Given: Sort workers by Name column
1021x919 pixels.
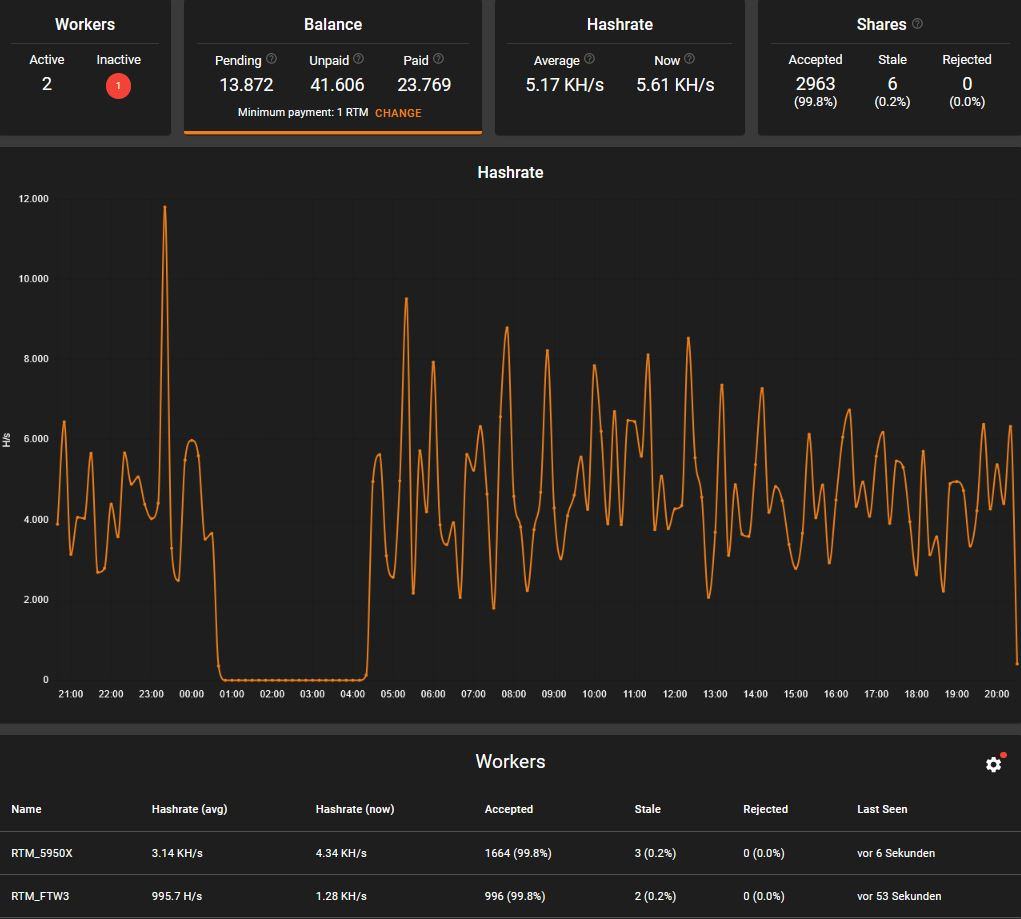Looking at the screenshot, I should pyautogui.click(x=26, y=809).
